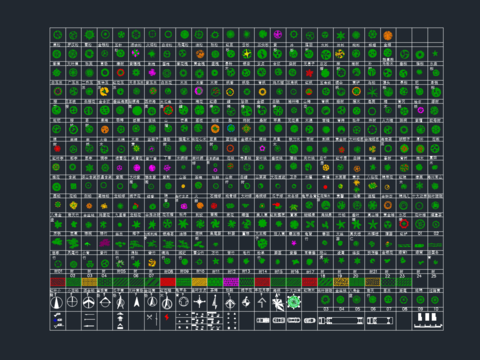Select the crosshair circle compass symbol
Viewport: 480px width, 360px height.
72,302
